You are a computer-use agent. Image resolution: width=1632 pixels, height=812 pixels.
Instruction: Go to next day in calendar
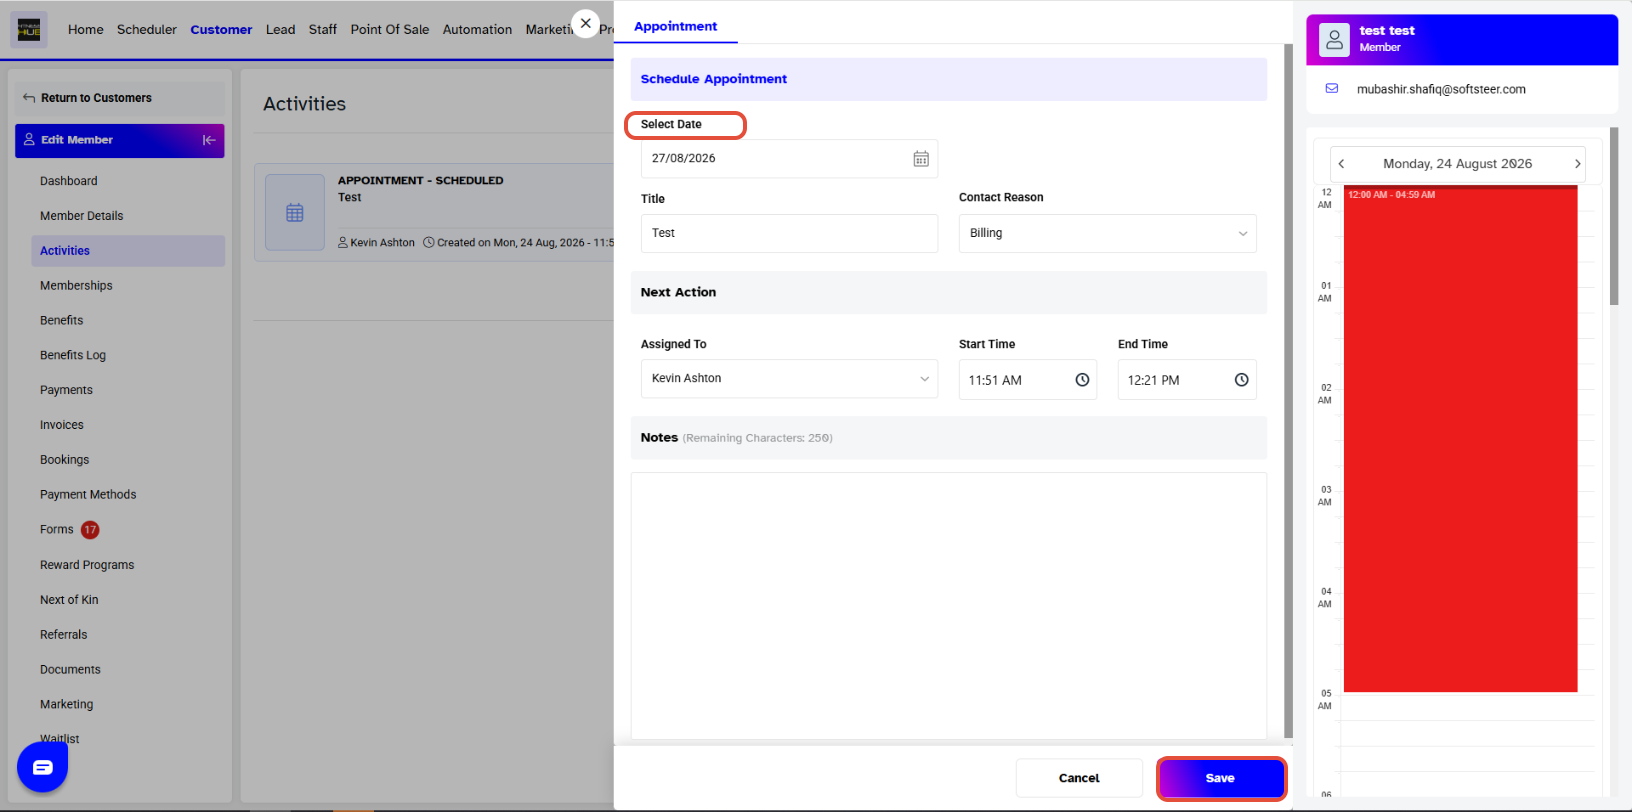[1577, 164]
